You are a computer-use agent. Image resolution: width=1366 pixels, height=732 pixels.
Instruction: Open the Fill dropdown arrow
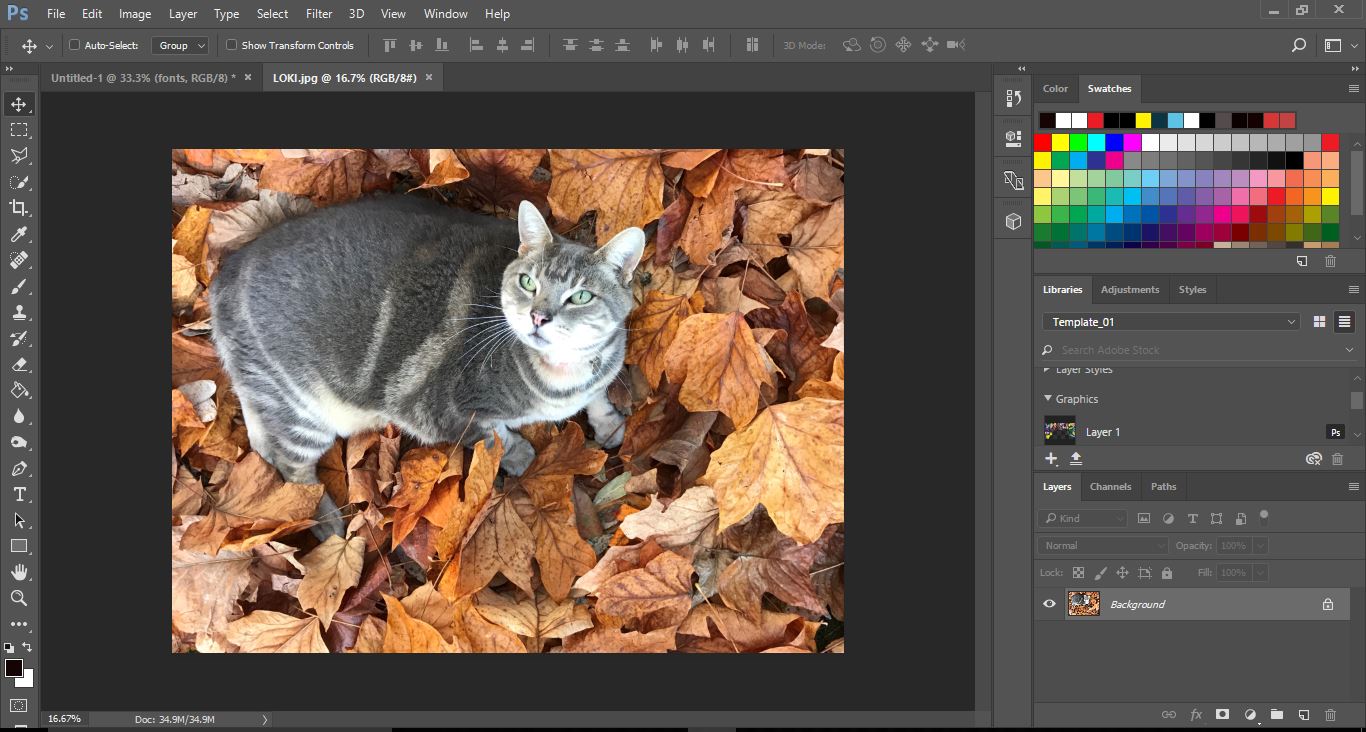[x=1260, y=573]
